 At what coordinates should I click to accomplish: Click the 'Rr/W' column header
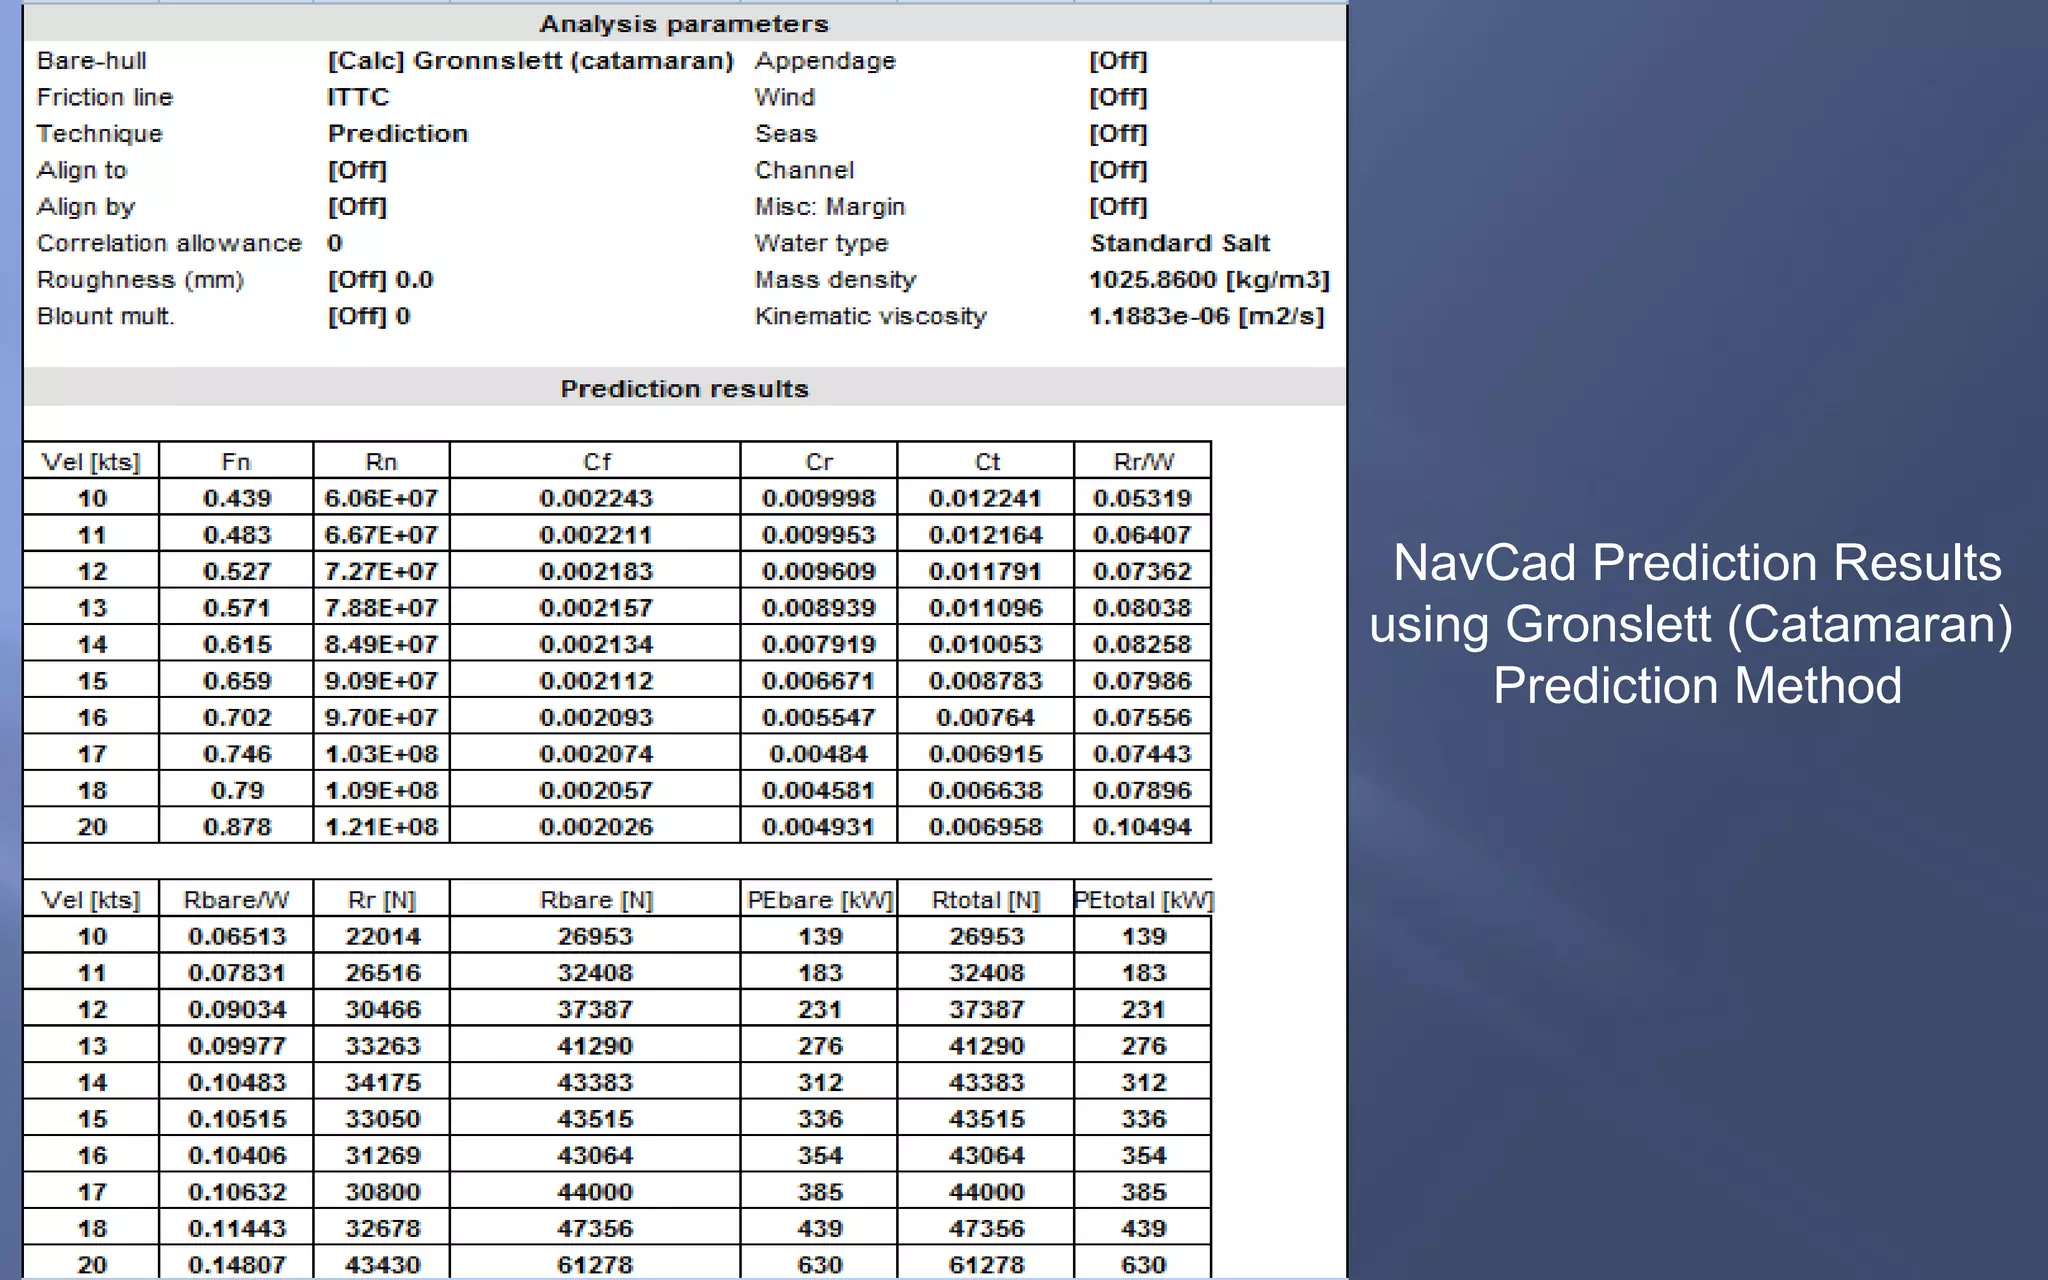pyautogui.click(x=1143, y=462)
